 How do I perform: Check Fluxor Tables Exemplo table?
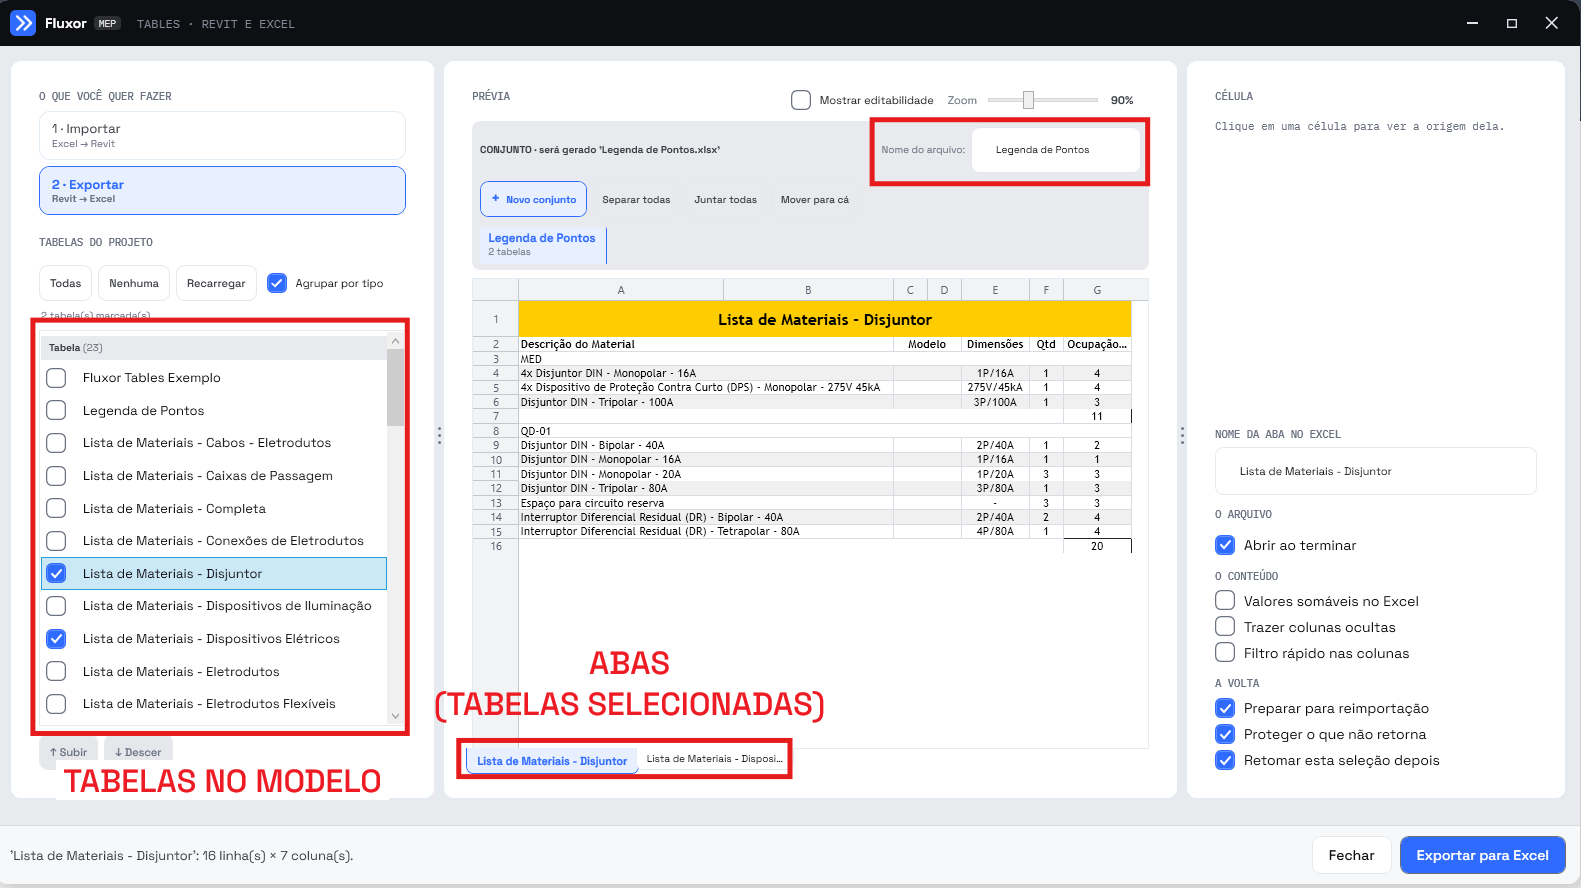(57, 378)
